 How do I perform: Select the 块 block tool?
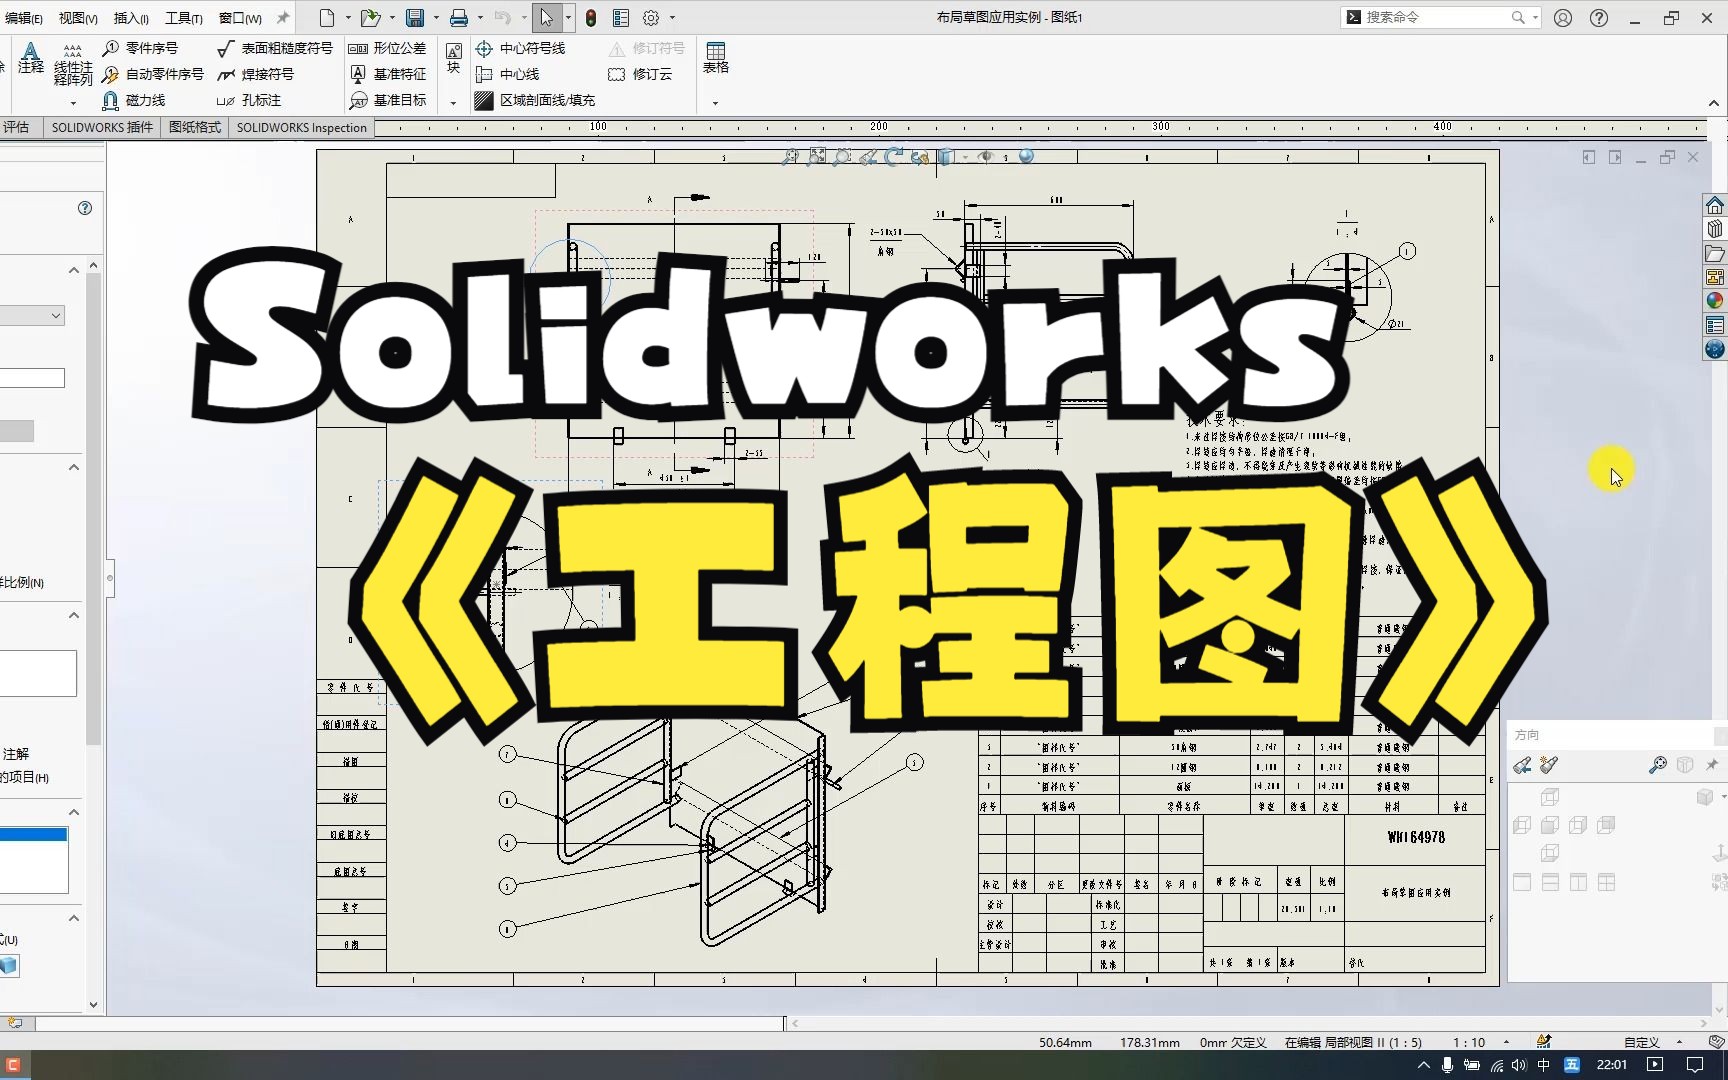click(454, 58)
